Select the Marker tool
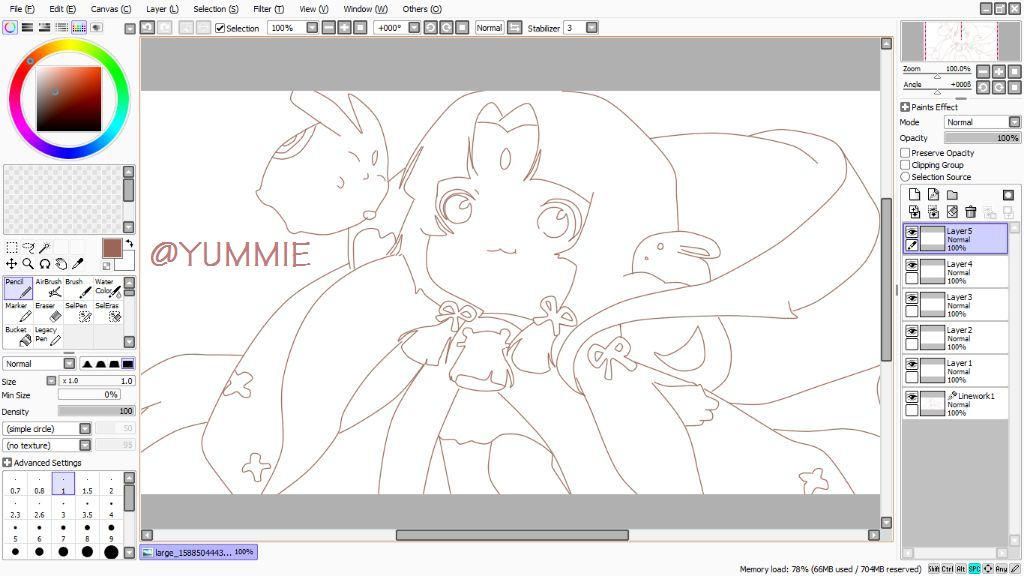This screenshot has height=576, width=1024. click(x=18, y=312)
